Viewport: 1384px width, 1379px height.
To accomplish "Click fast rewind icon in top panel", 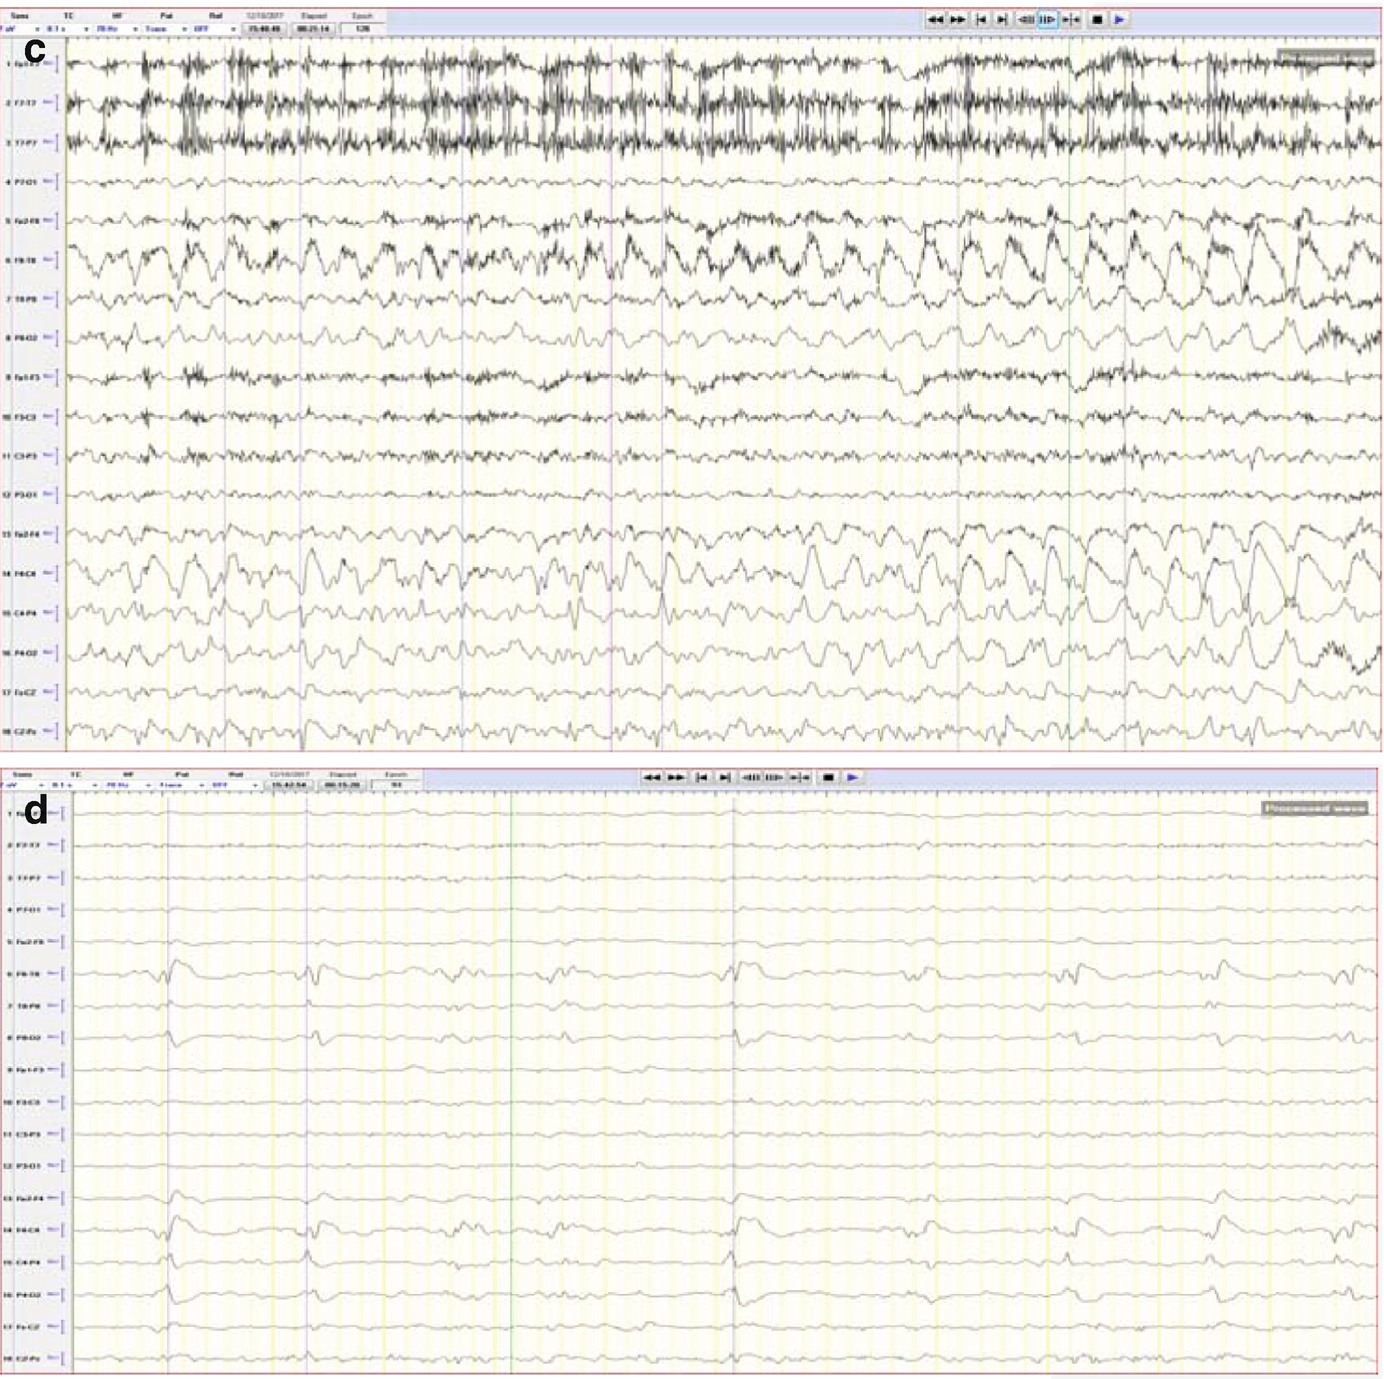I will 934,19.
